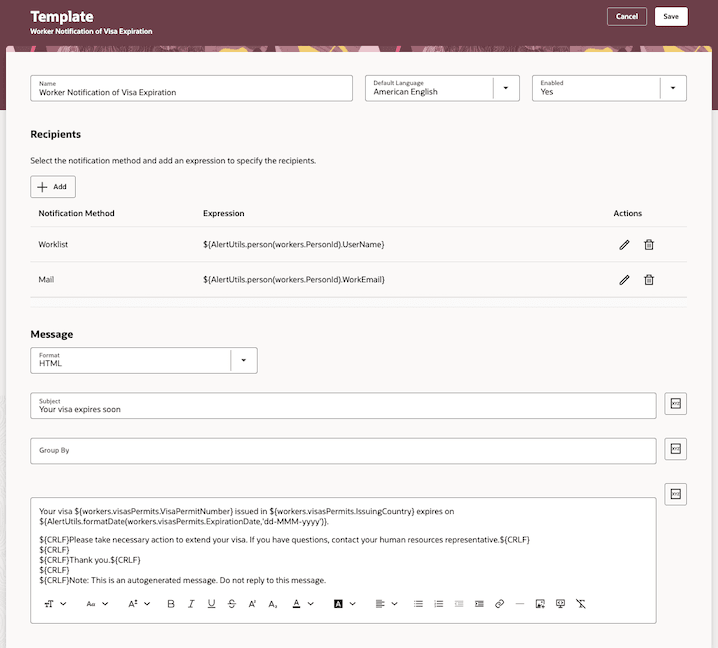Screen dimensions: 718x648
Task: Insert an image into message
Action: 540,604
